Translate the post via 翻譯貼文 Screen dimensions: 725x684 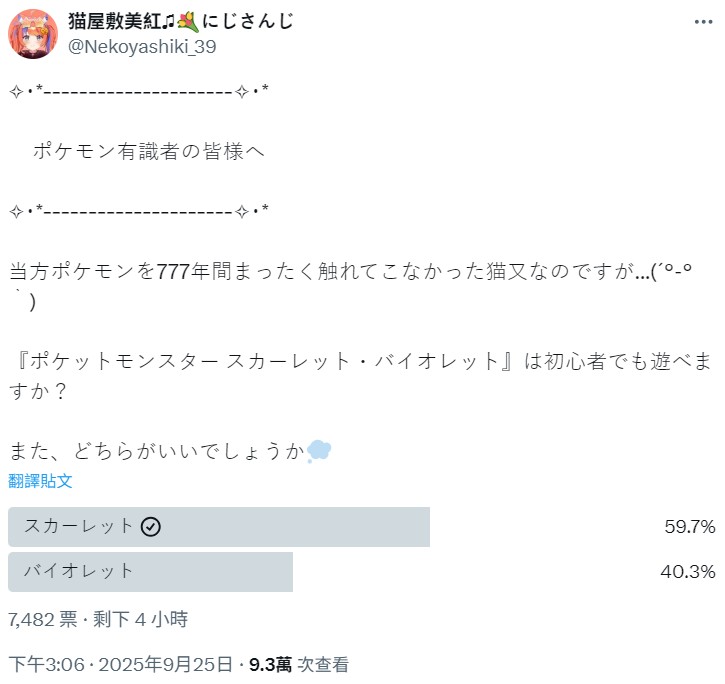[x=40, y=481]
